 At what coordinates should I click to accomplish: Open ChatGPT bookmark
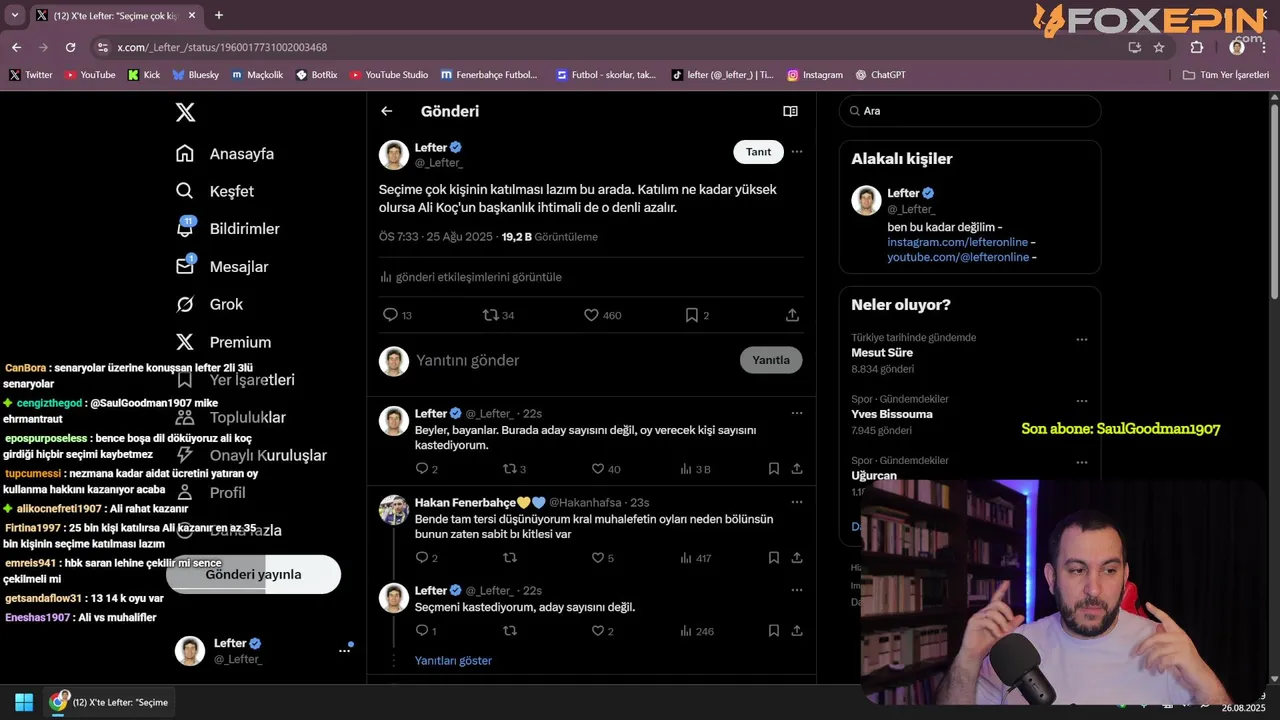coord(880,75)
